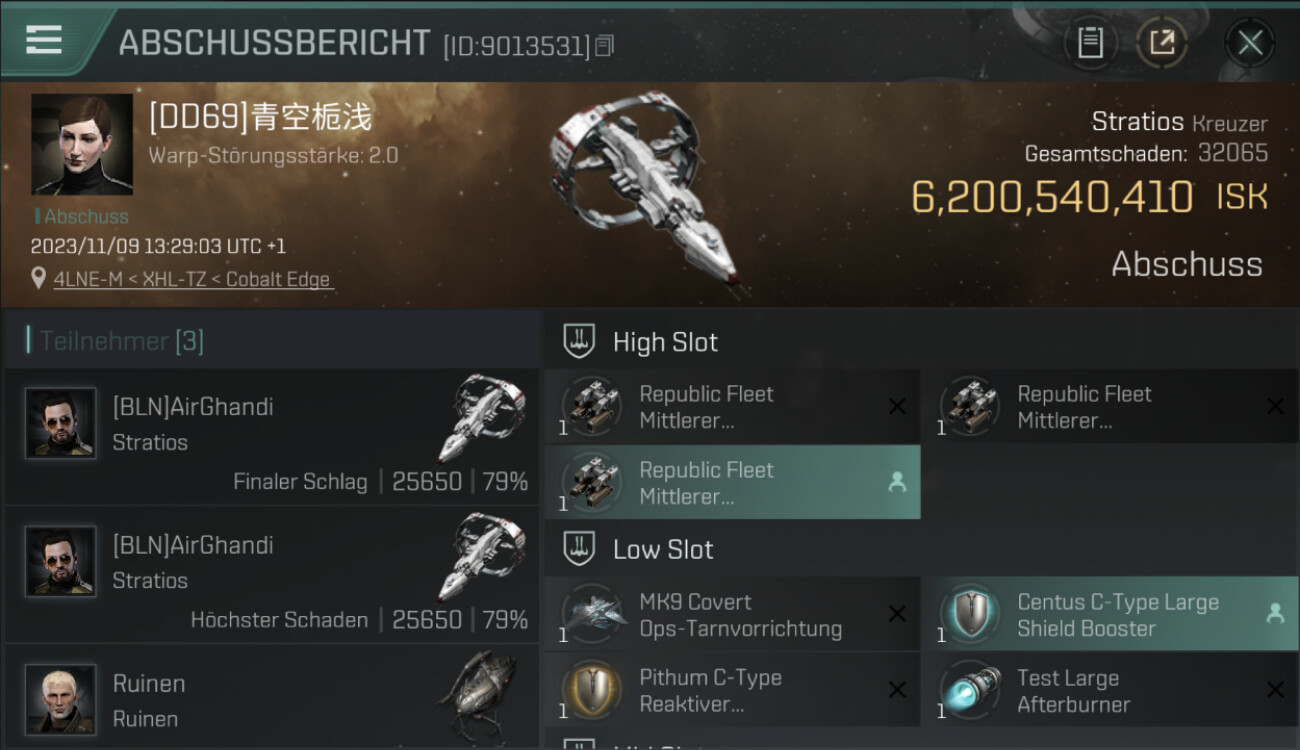Copy the kill report ID

click(x=604, y=46)
